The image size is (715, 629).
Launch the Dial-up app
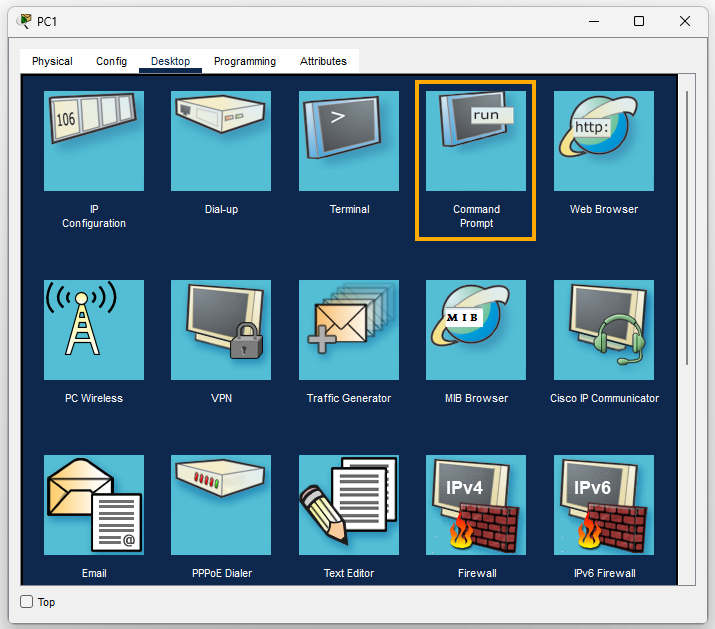[221, 140]
